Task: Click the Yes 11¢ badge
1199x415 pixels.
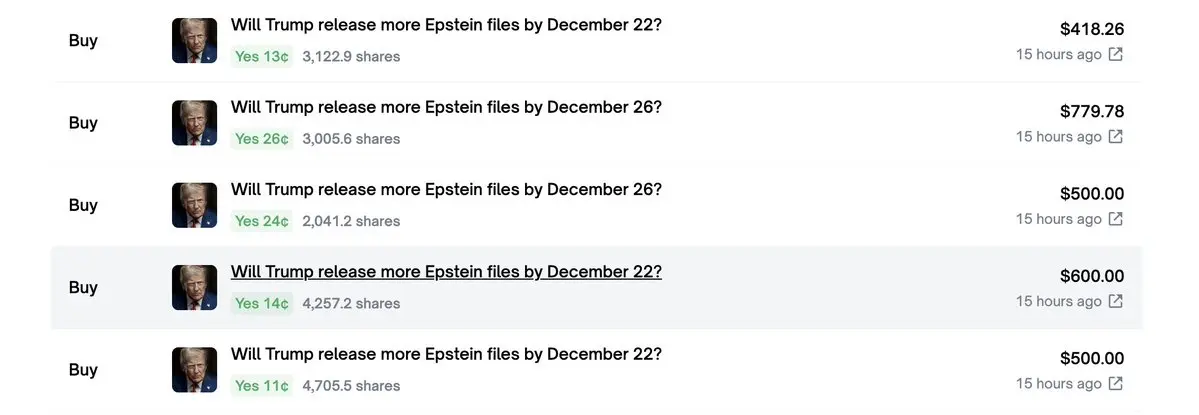Action: 262,386
